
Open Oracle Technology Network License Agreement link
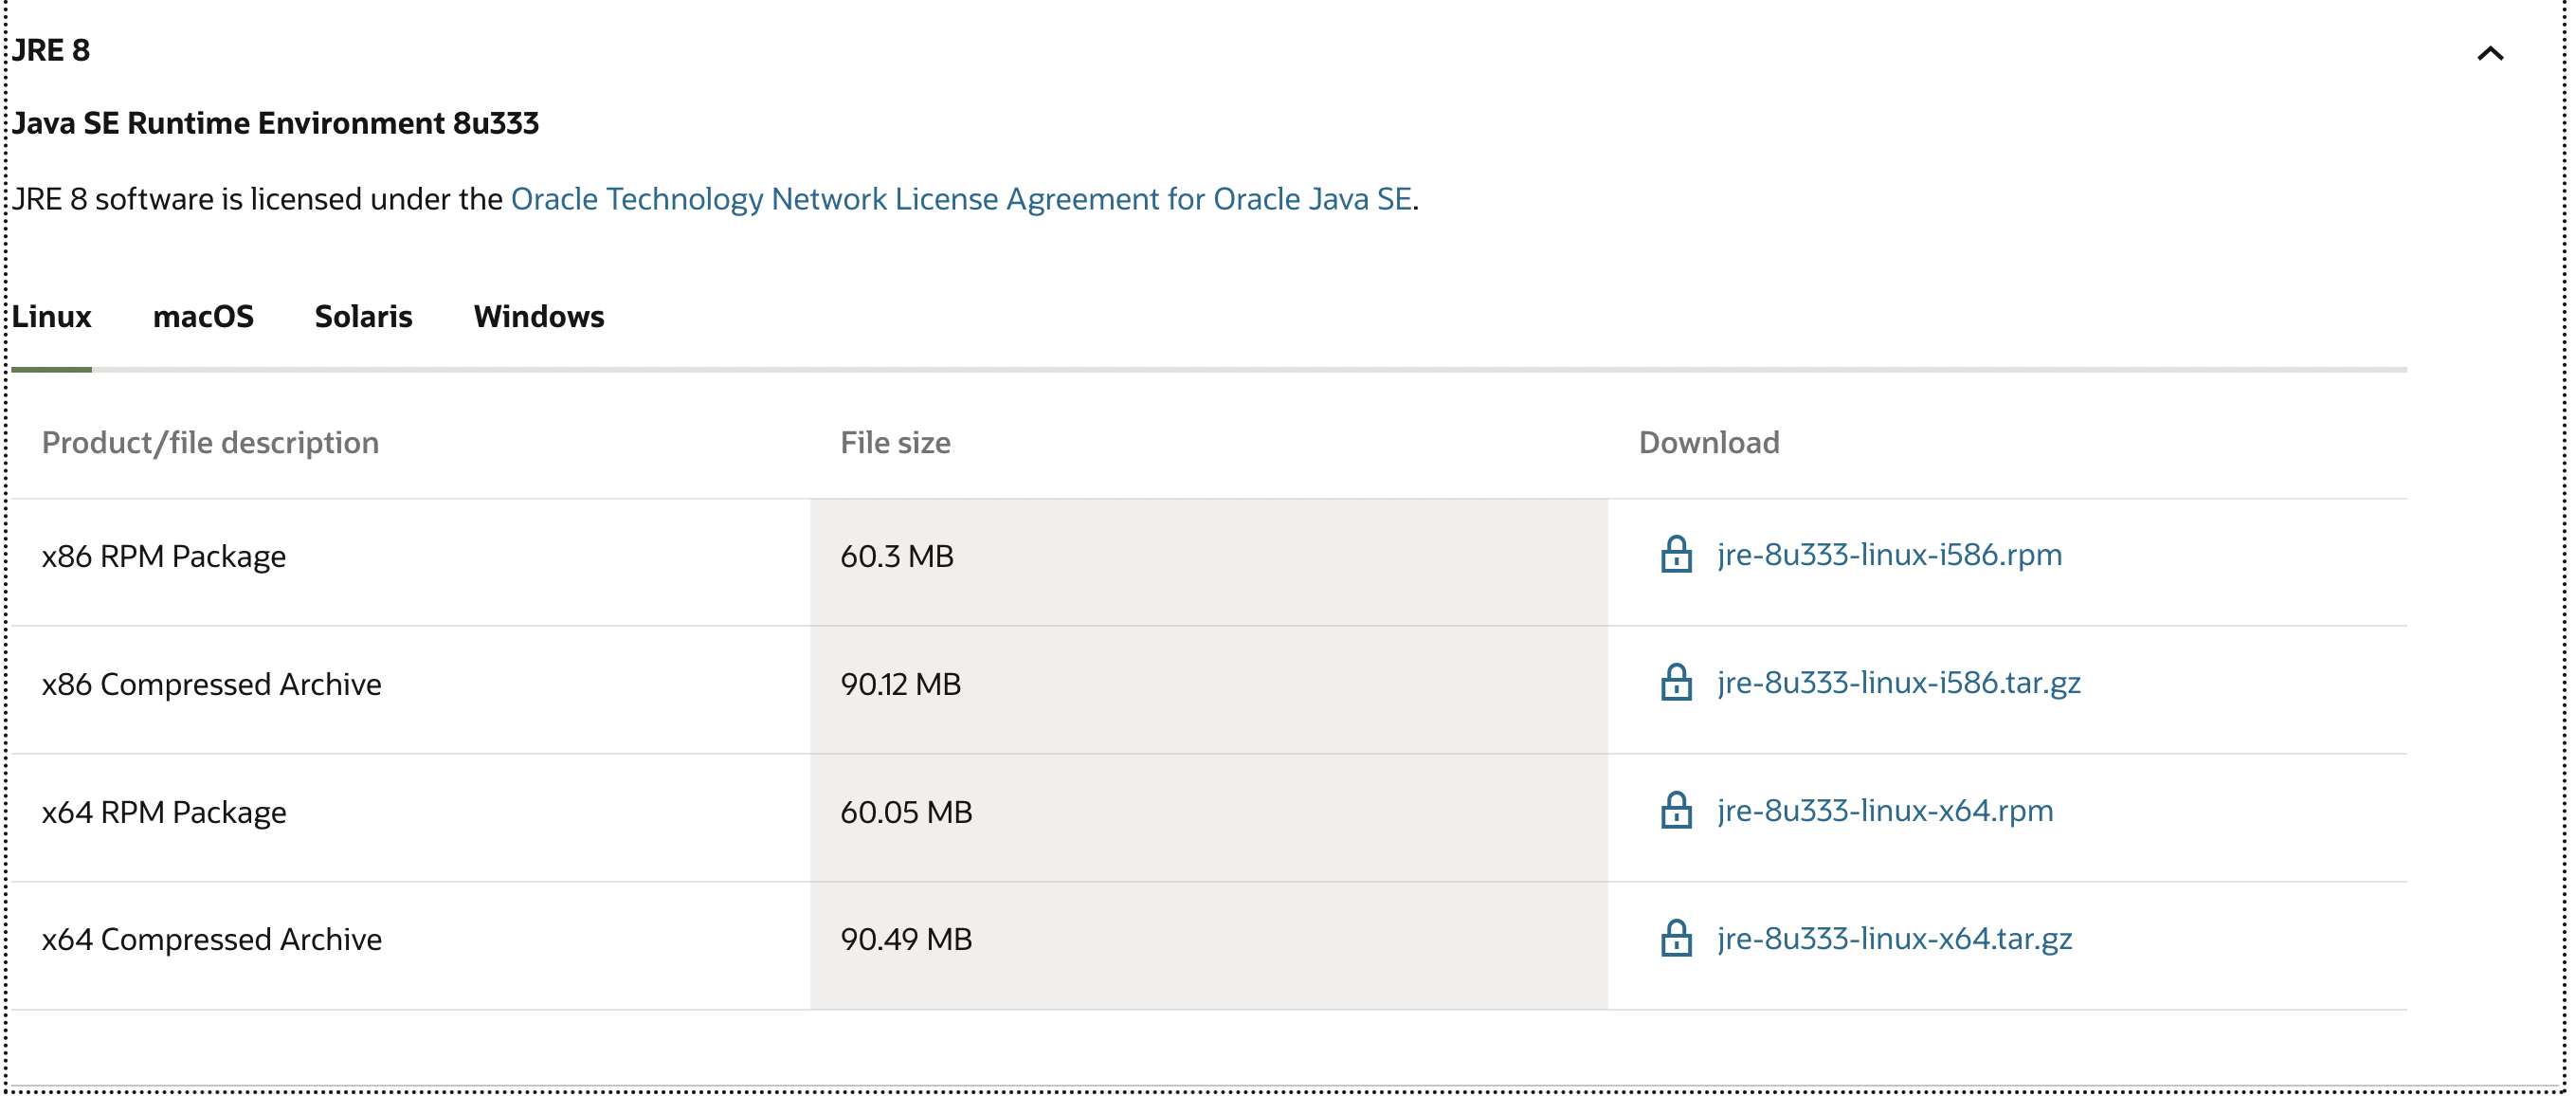click(960, 200)
